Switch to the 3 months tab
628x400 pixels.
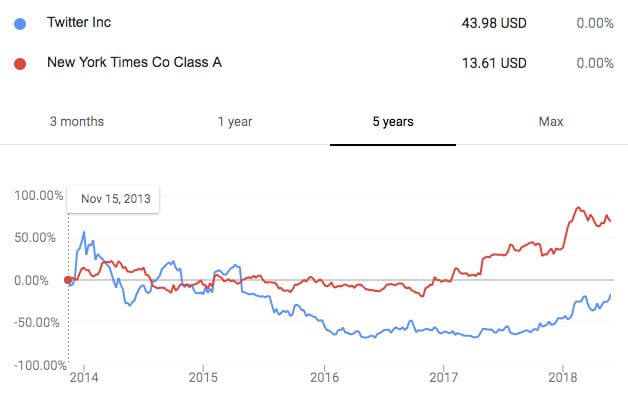pyautogui.click(x=77, y=122)
